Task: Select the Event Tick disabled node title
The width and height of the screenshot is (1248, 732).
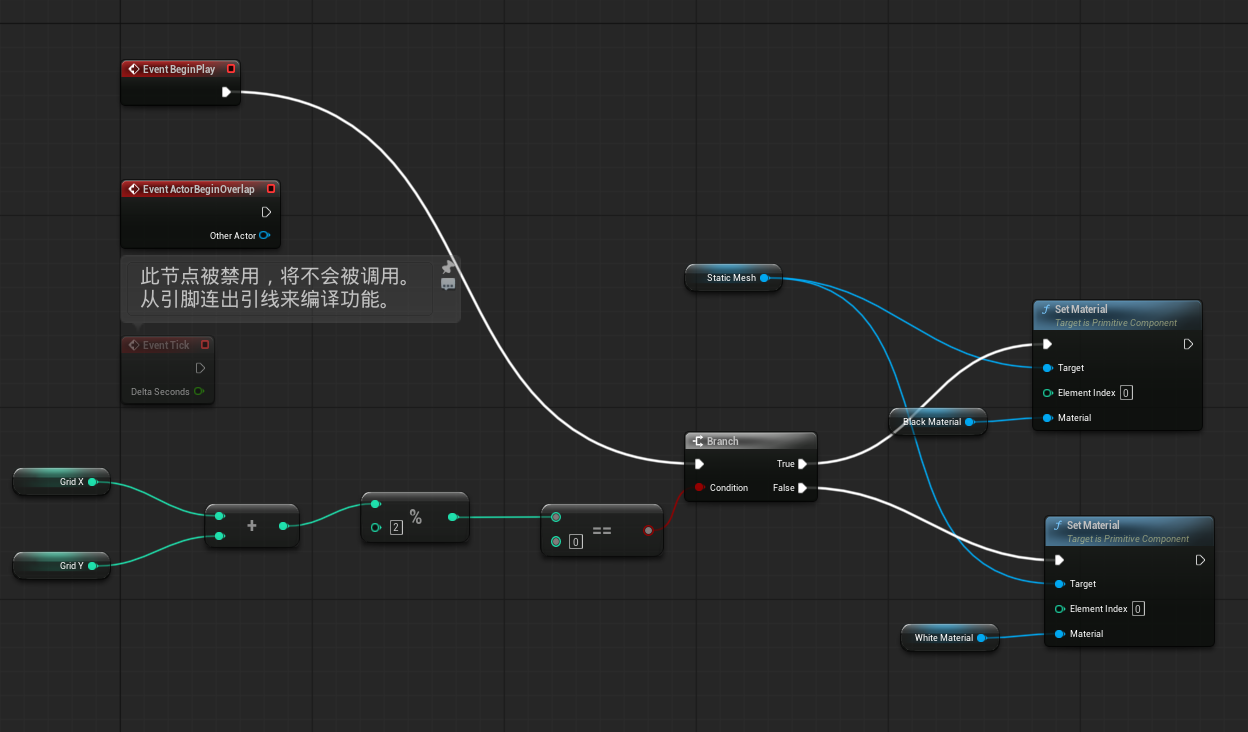Action: 165,345
